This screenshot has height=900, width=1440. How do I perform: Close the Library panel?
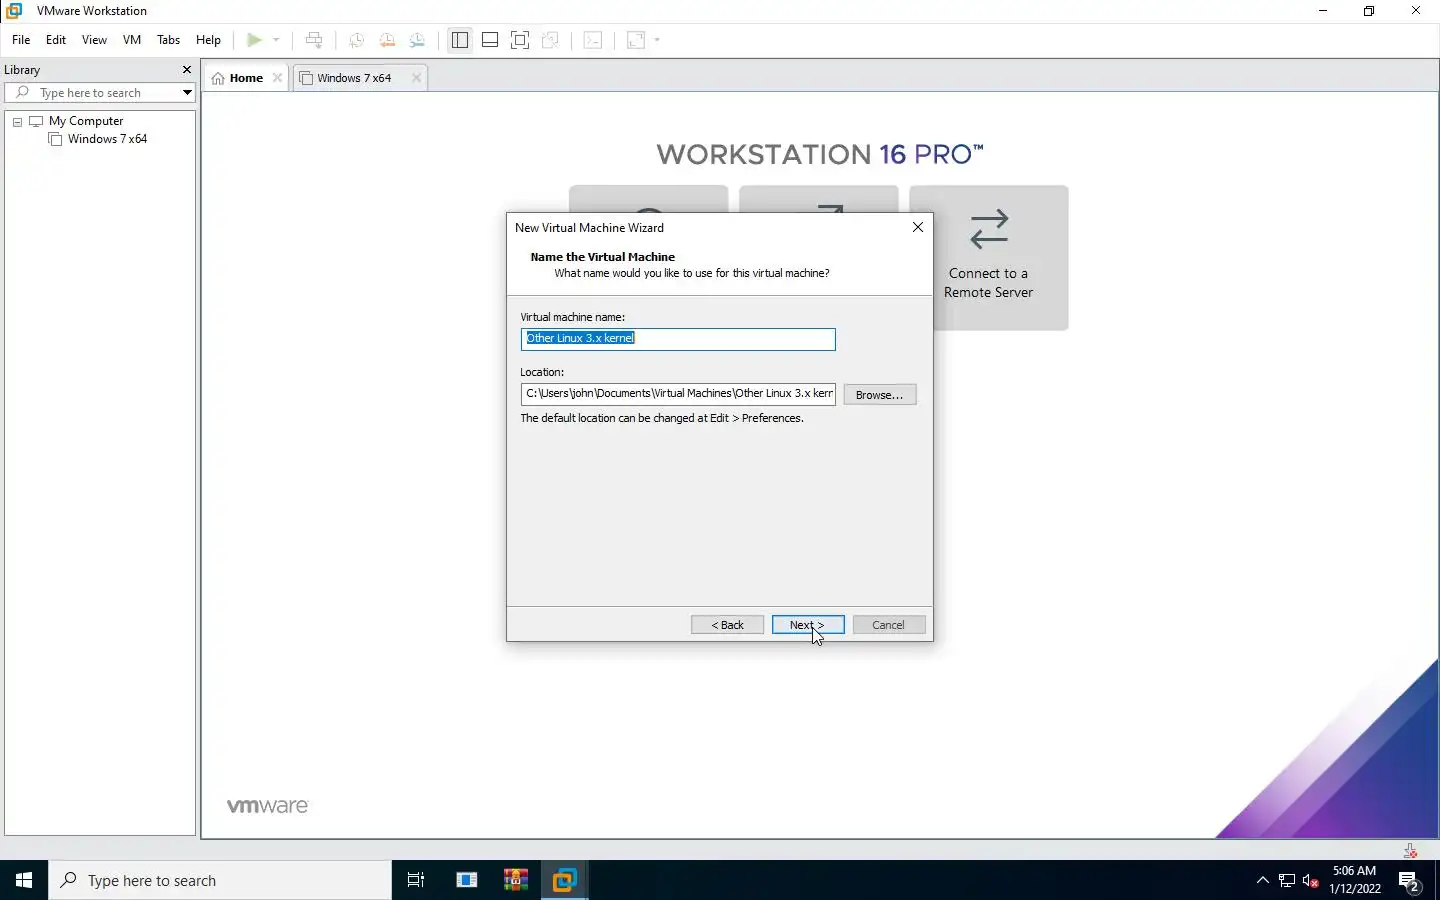(186, 70)
